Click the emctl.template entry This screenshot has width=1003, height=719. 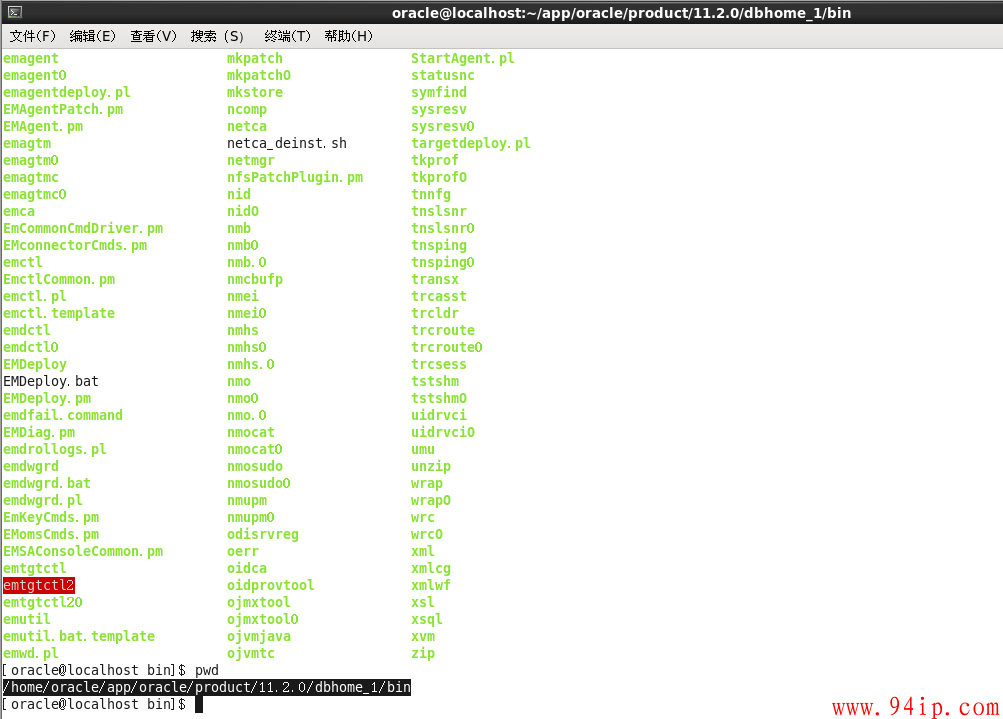click(59, 313)
